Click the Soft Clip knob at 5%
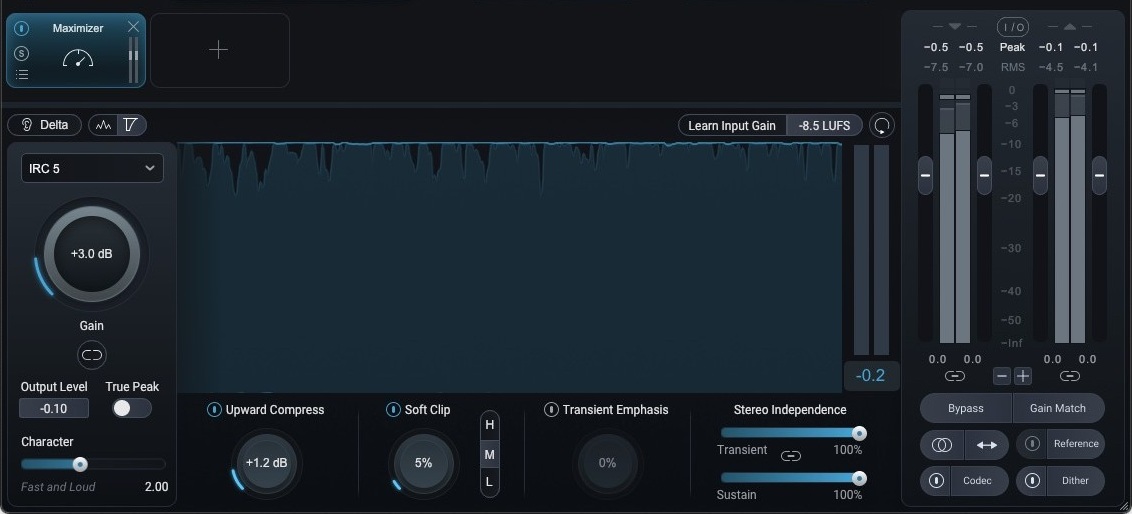This screenshot has width=1132, height=514. (x=423, y=463)
